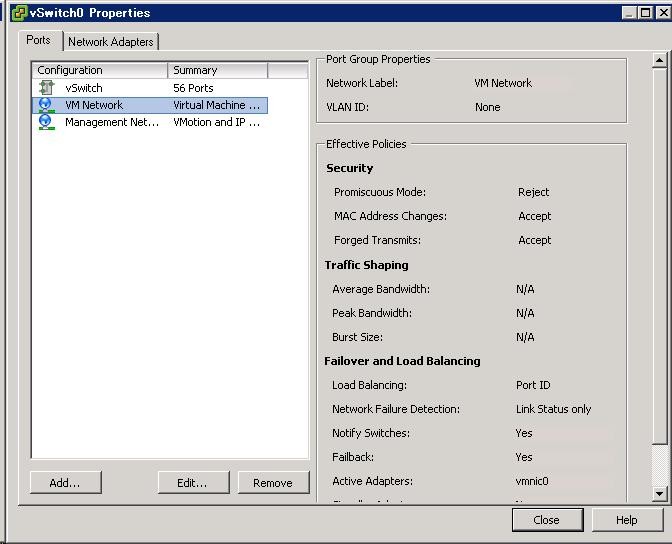Click the 'Effective Policies' group title
This screenshot has height=544, width=672.
(x=366, y=144)
